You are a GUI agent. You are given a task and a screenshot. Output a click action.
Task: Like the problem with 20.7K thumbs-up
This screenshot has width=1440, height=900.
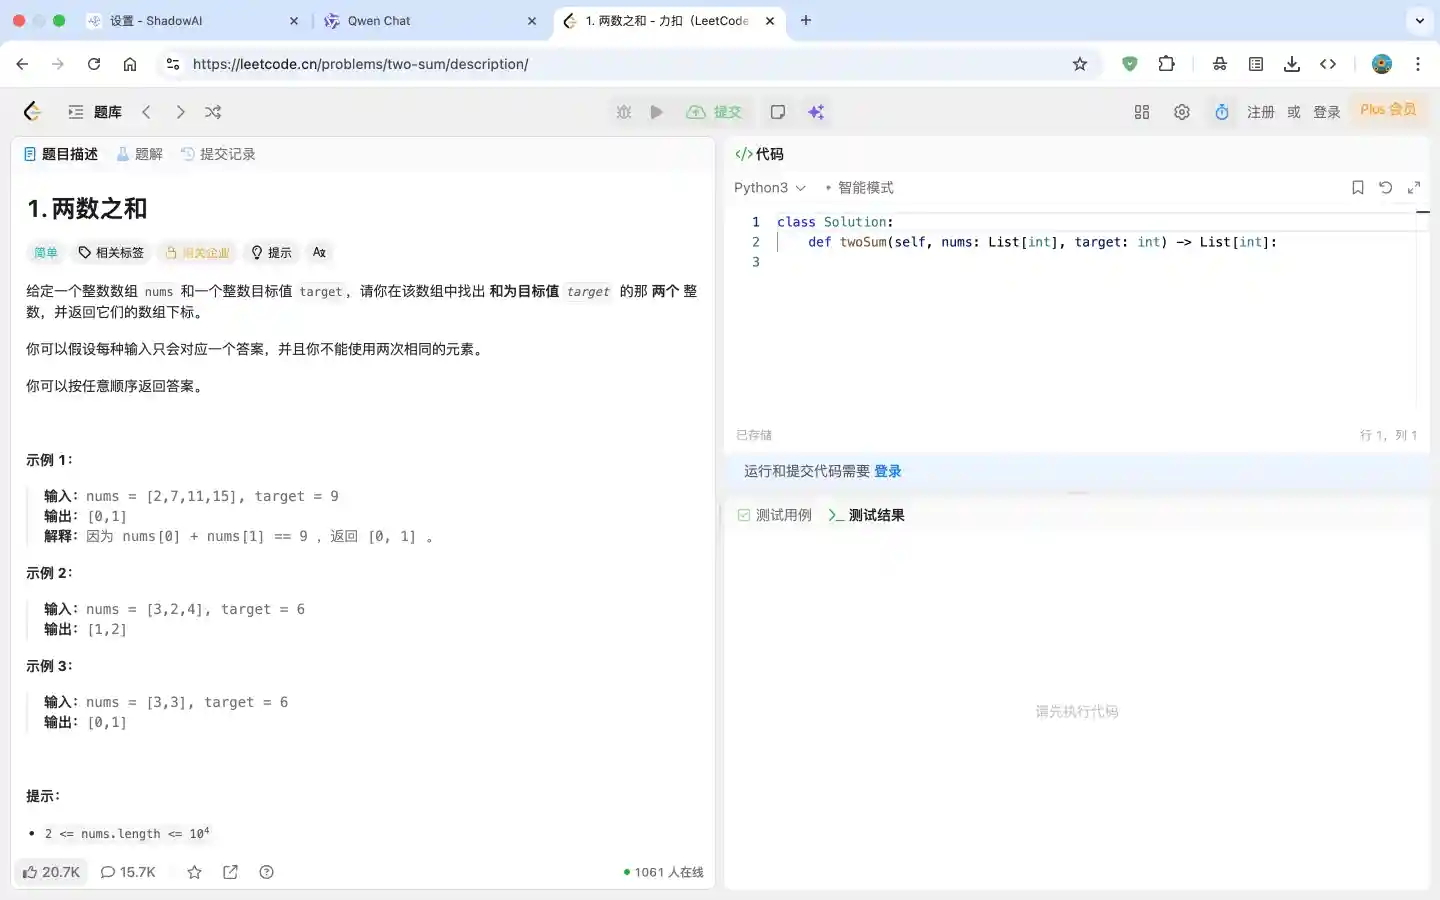(x=51, y=872)
